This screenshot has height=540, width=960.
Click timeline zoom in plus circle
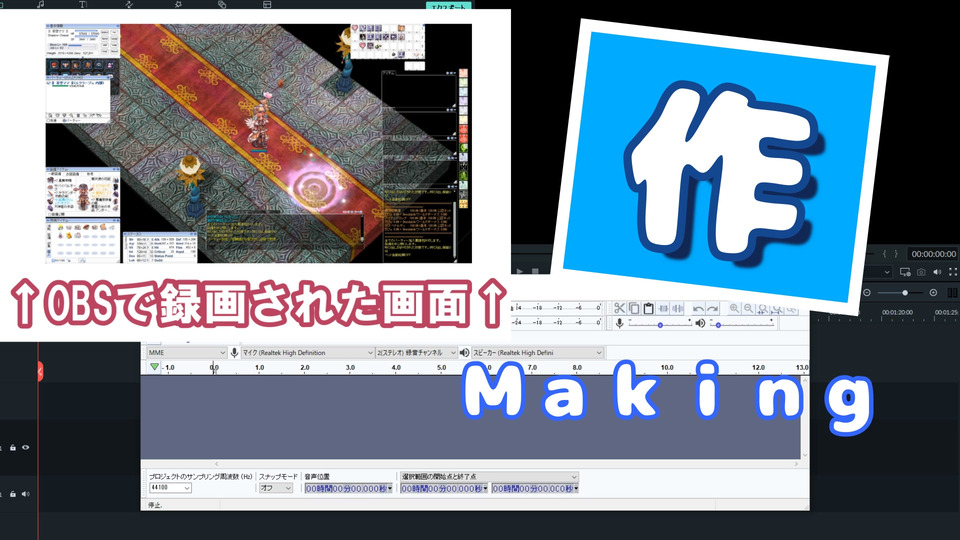(933, 293)
